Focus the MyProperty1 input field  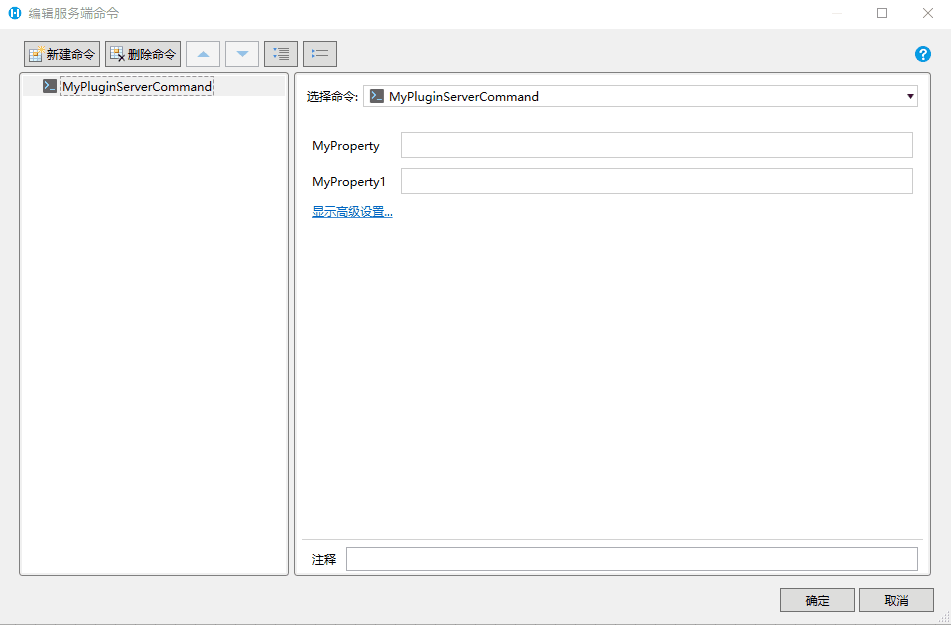point(656,181)
